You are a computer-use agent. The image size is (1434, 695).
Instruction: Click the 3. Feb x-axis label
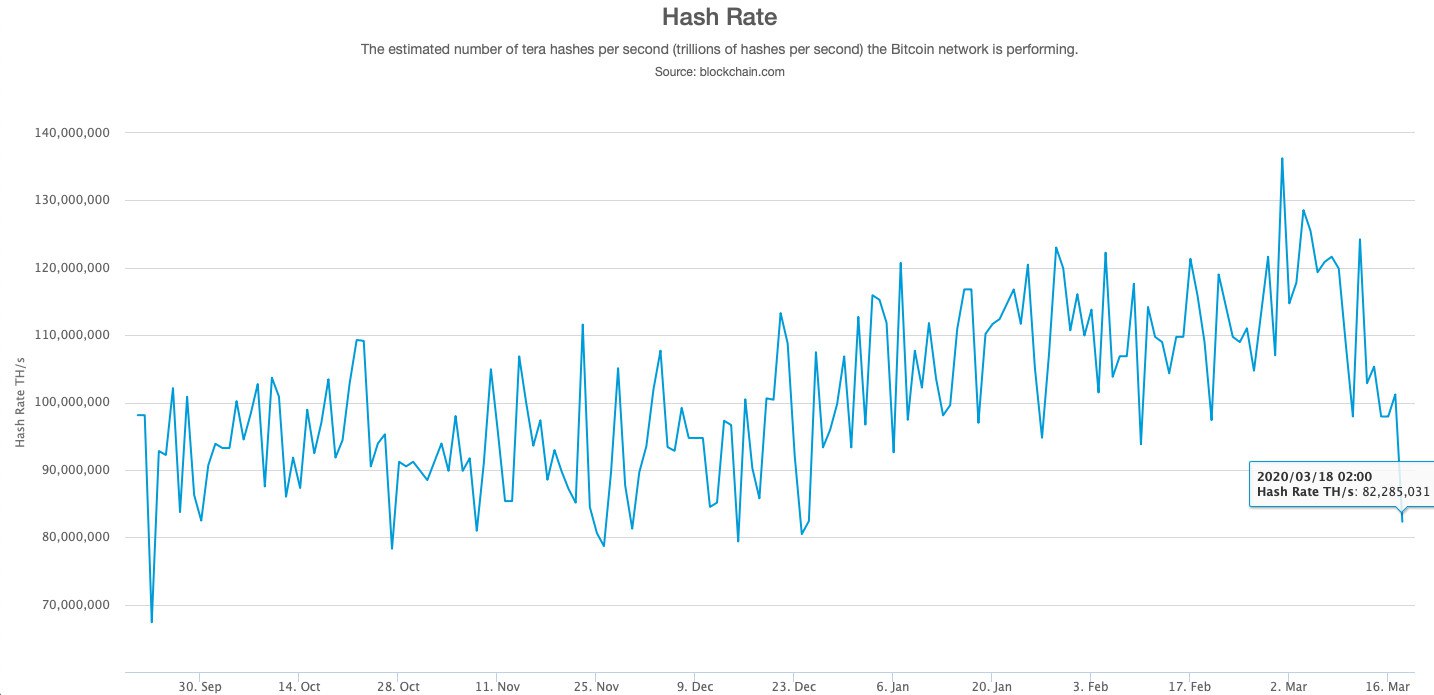pos(1090,687)
